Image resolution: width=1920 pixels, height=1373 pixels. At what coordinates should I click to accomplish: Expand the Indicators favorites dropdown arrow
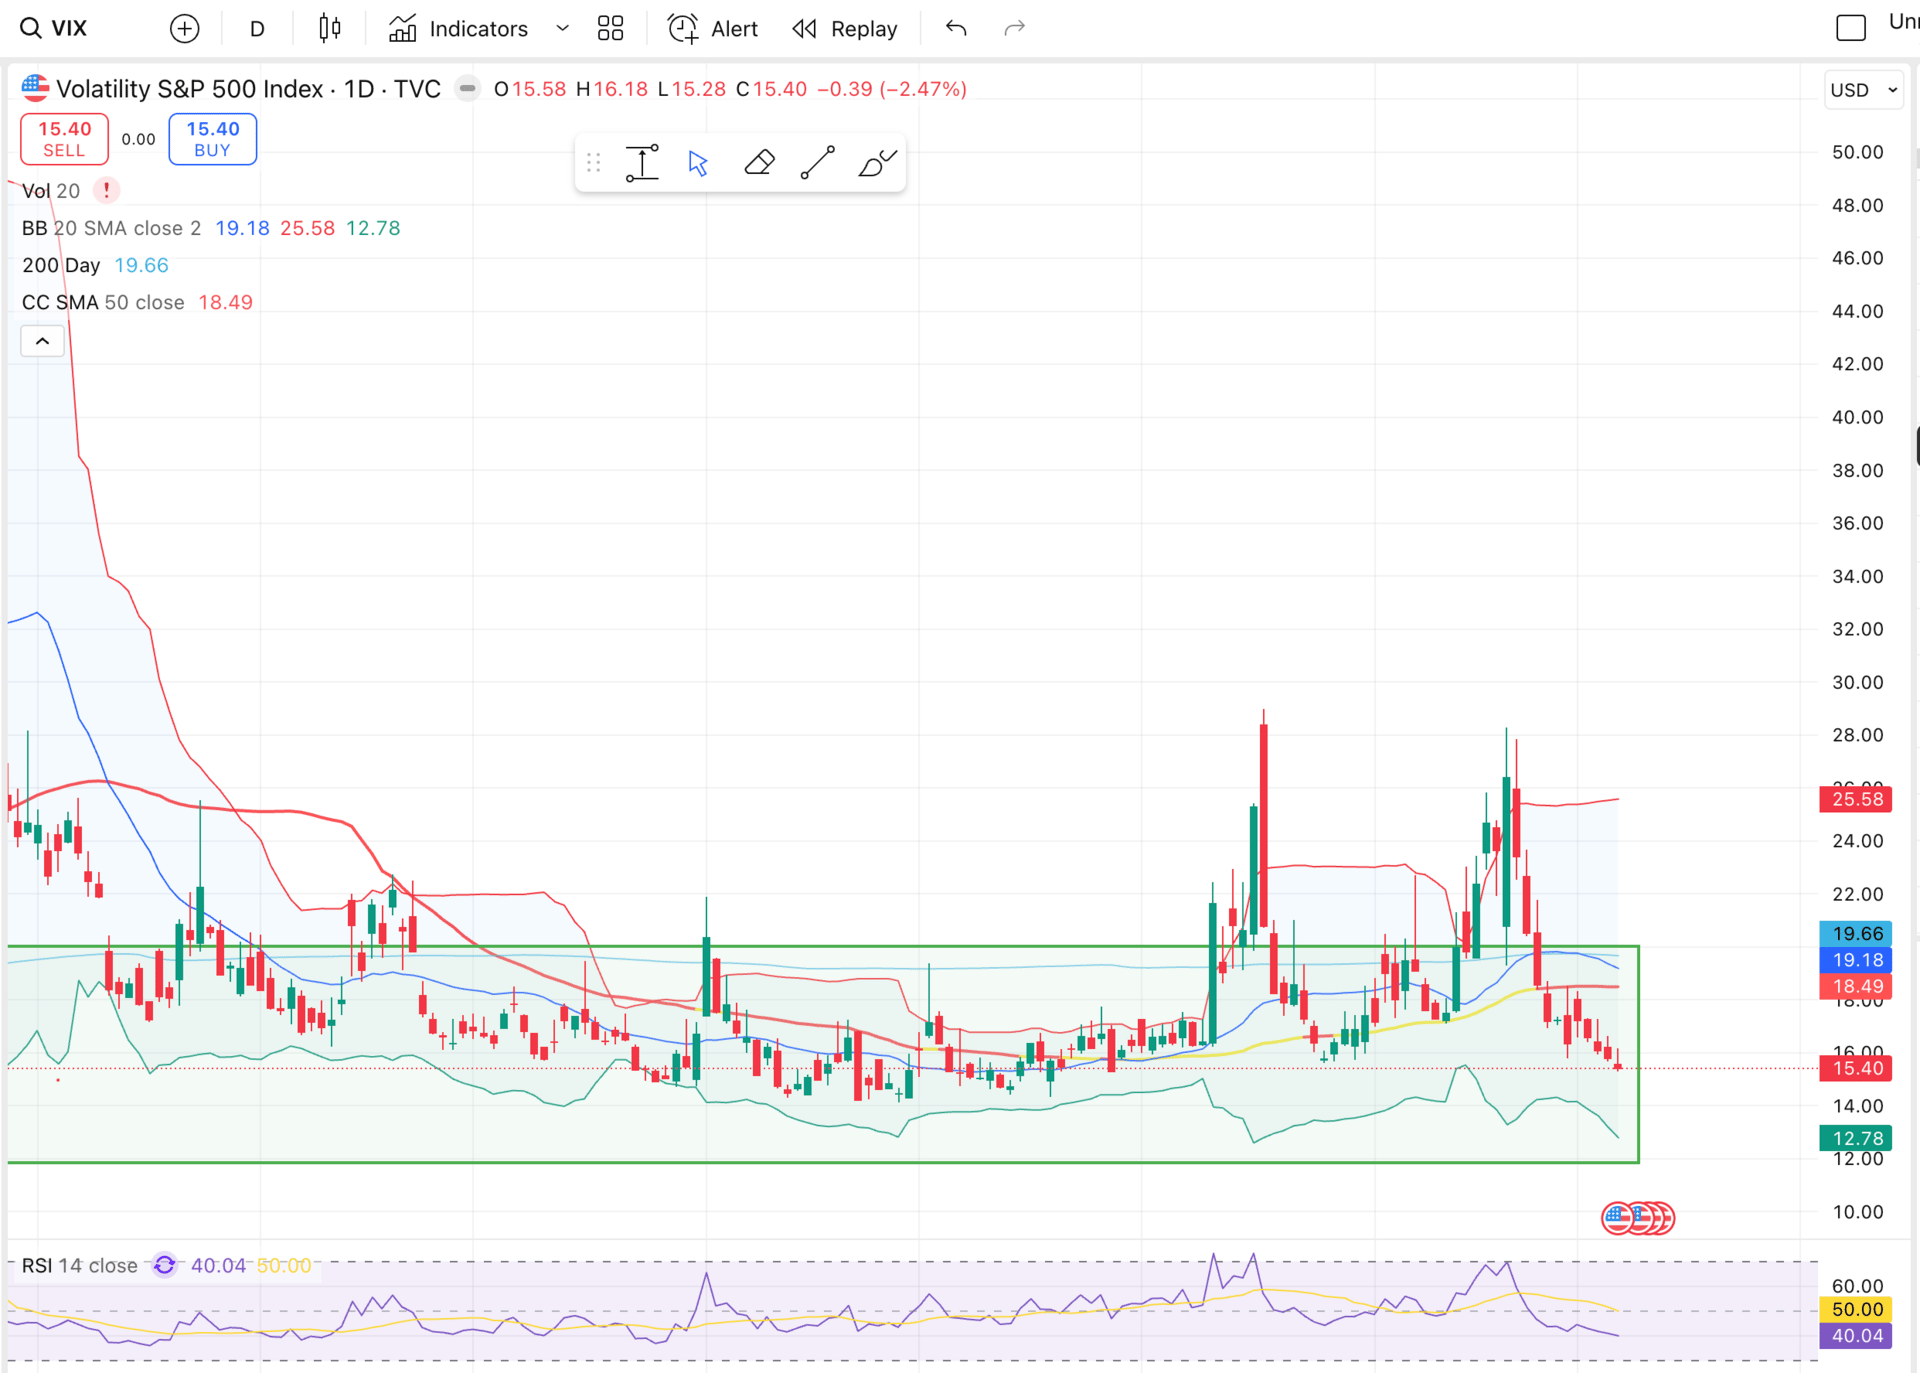tap(562, 28)
